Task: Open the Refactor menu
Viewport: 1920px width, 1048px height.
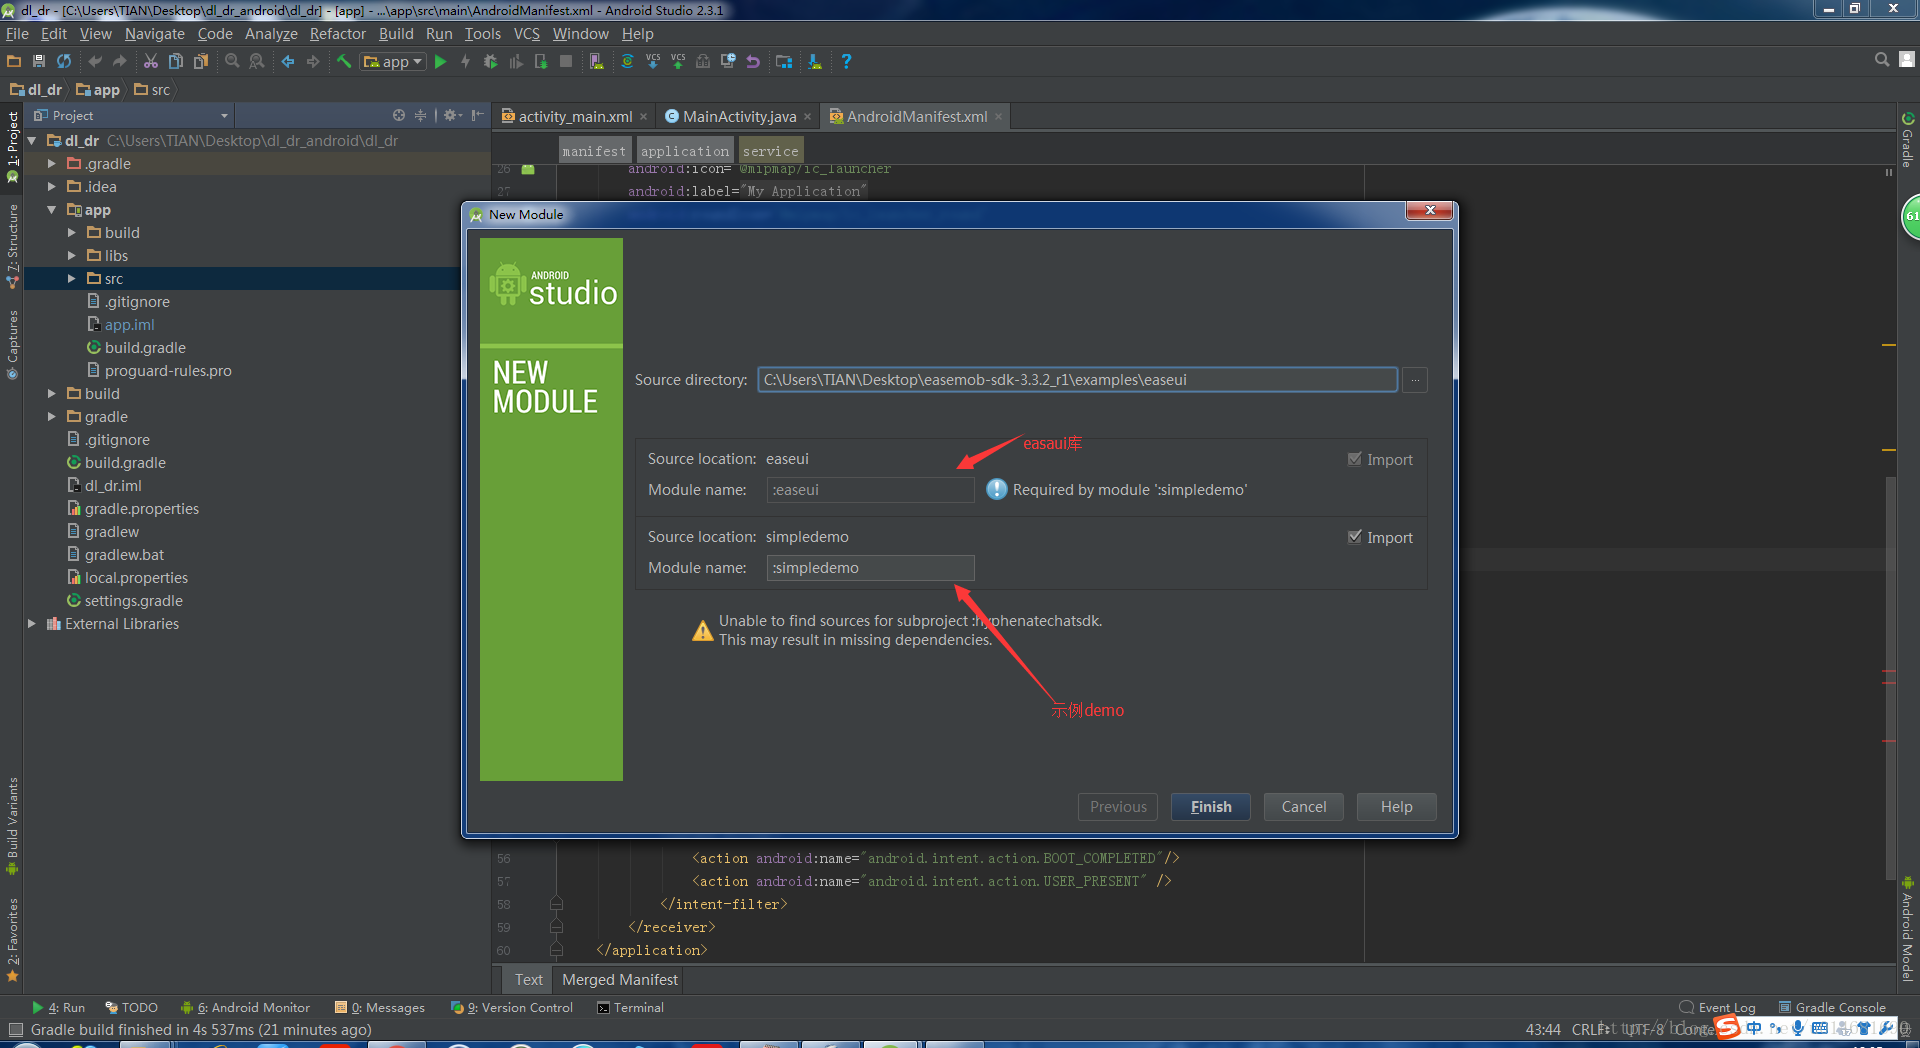Action: [x=337, y=33]
